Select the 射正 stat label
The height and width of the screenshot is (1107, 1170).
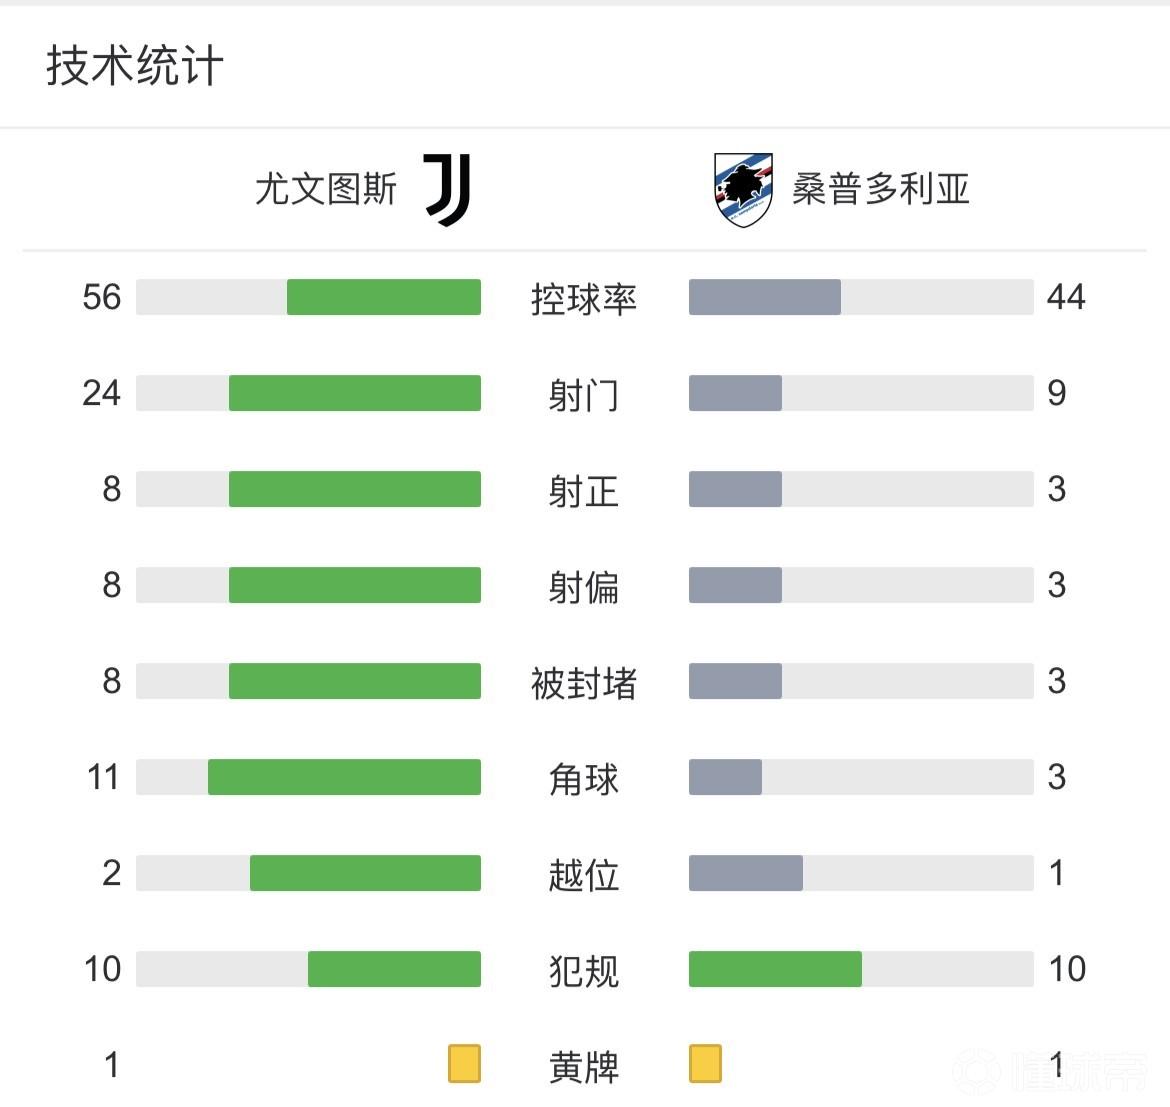click(x=584, y=491)
